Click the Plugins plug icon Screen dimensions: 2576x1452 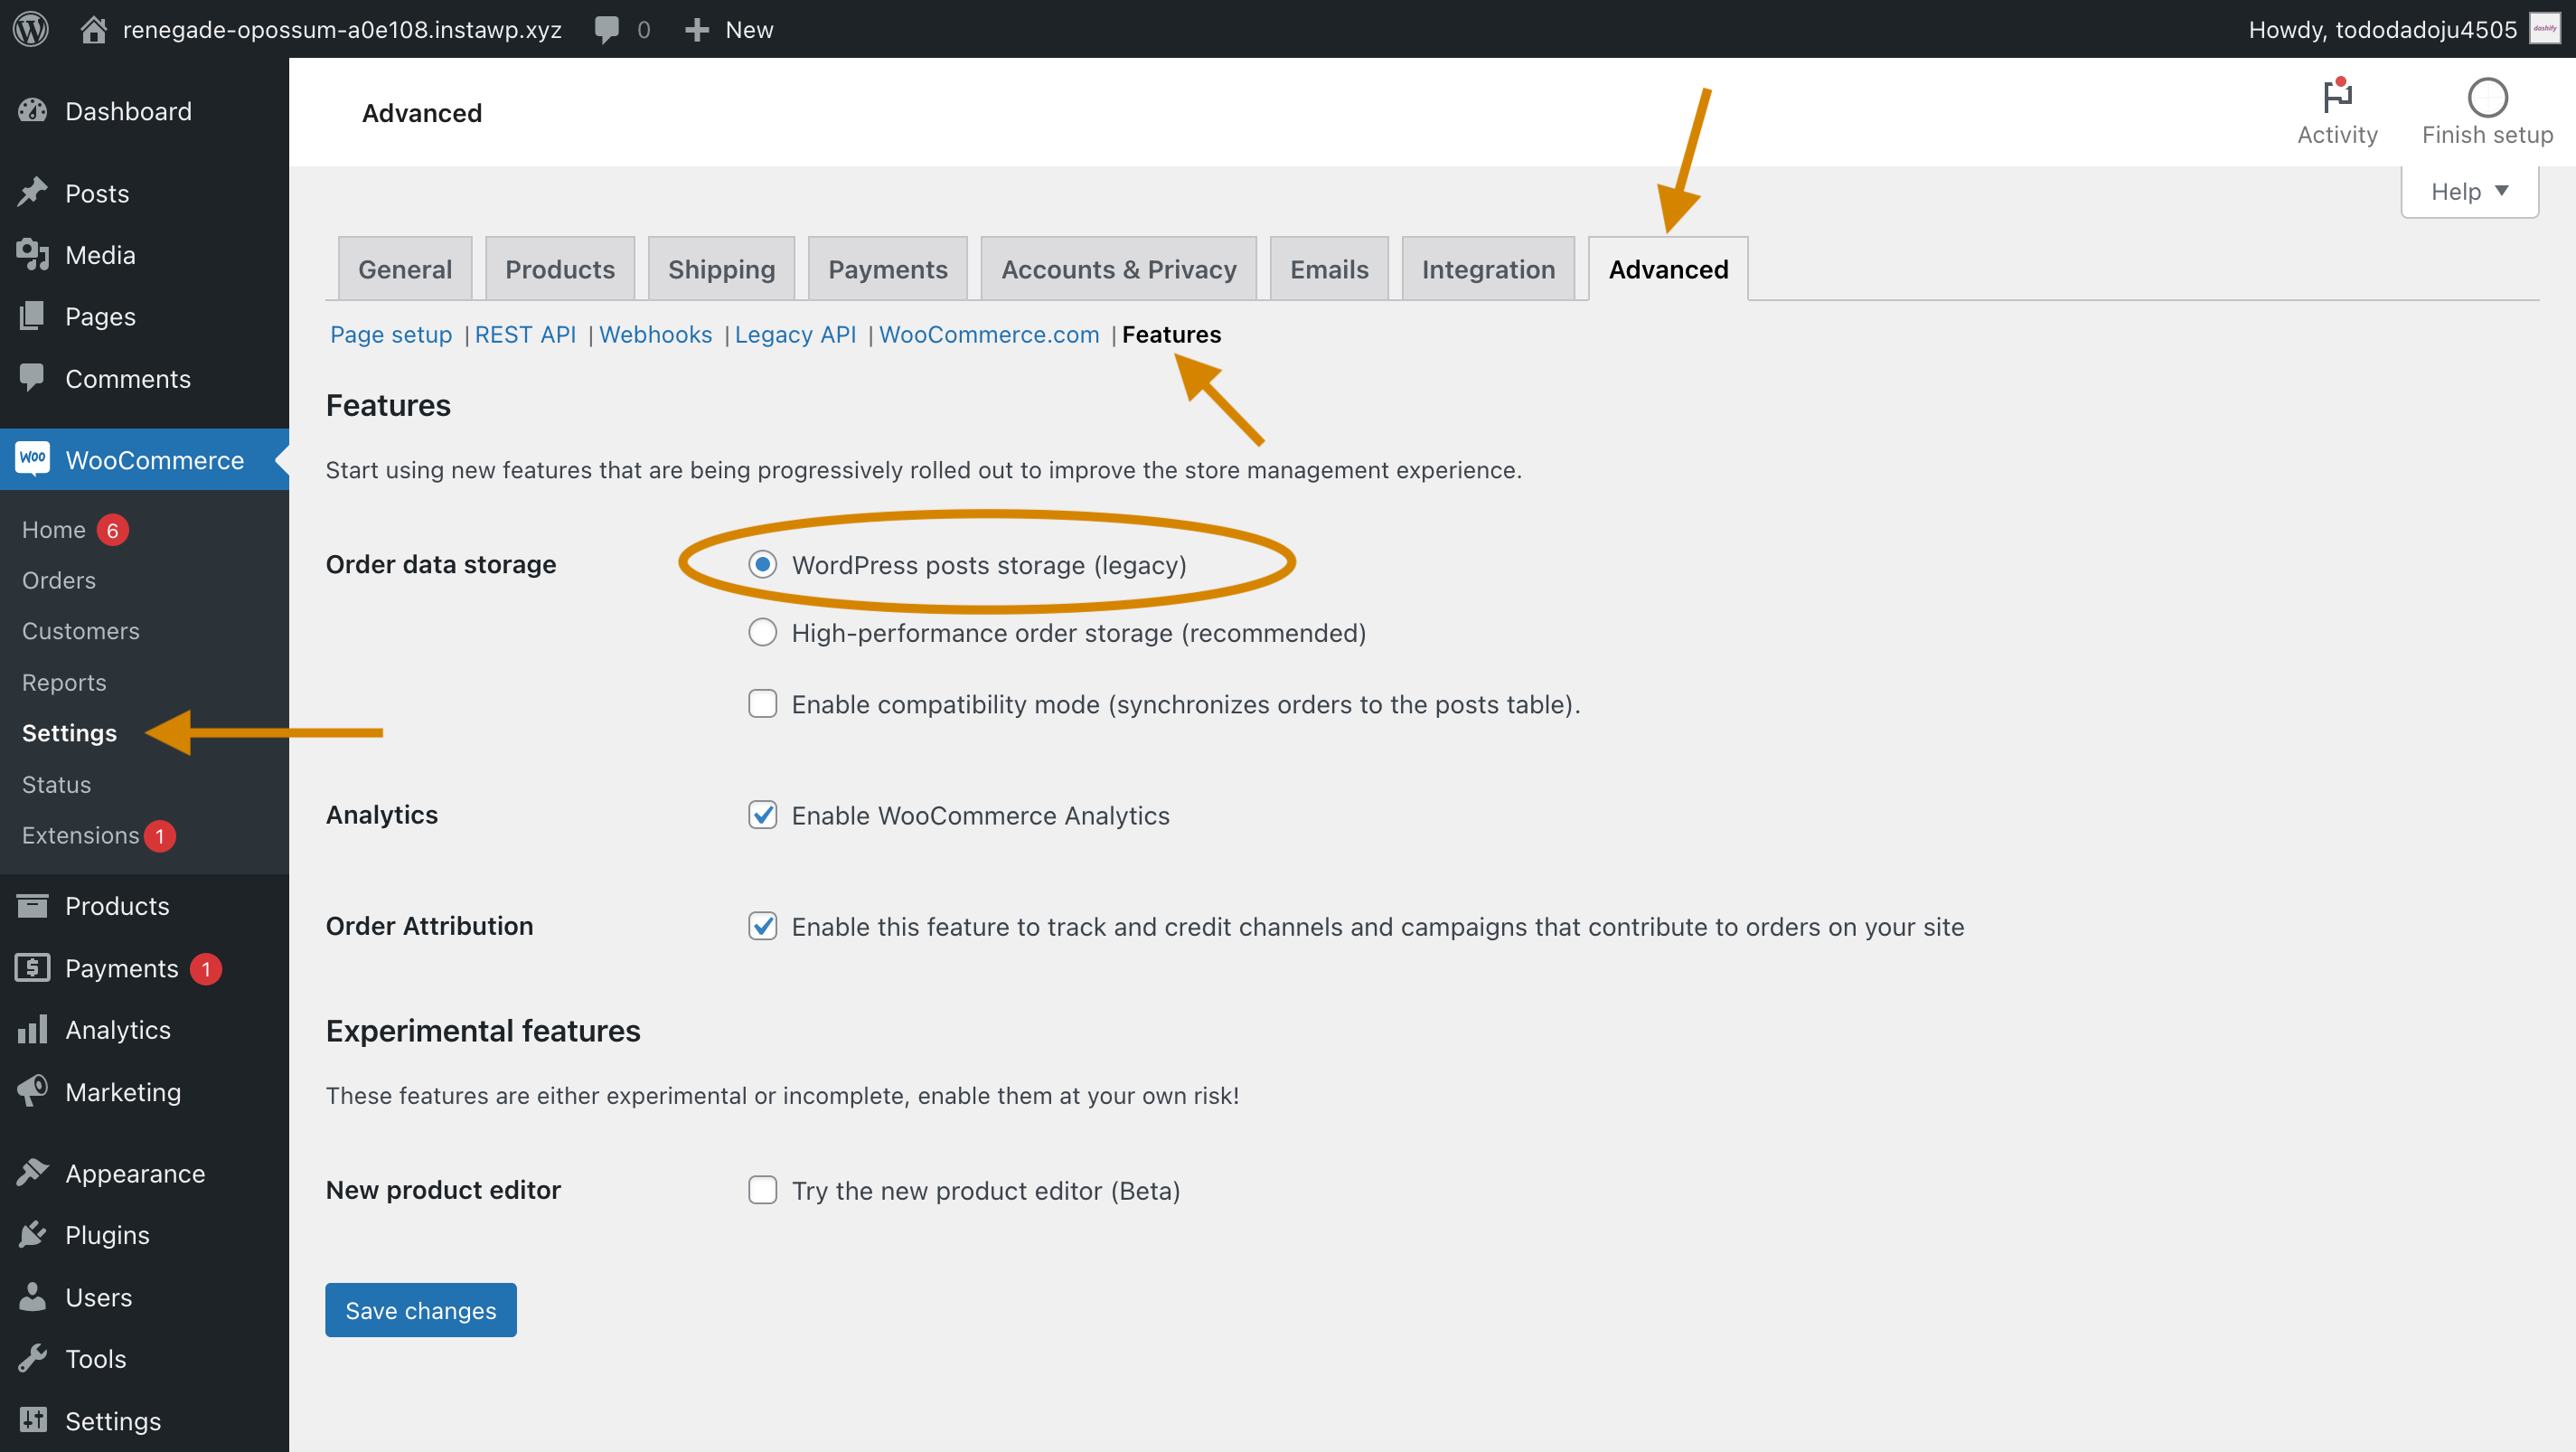[32, 1234]
